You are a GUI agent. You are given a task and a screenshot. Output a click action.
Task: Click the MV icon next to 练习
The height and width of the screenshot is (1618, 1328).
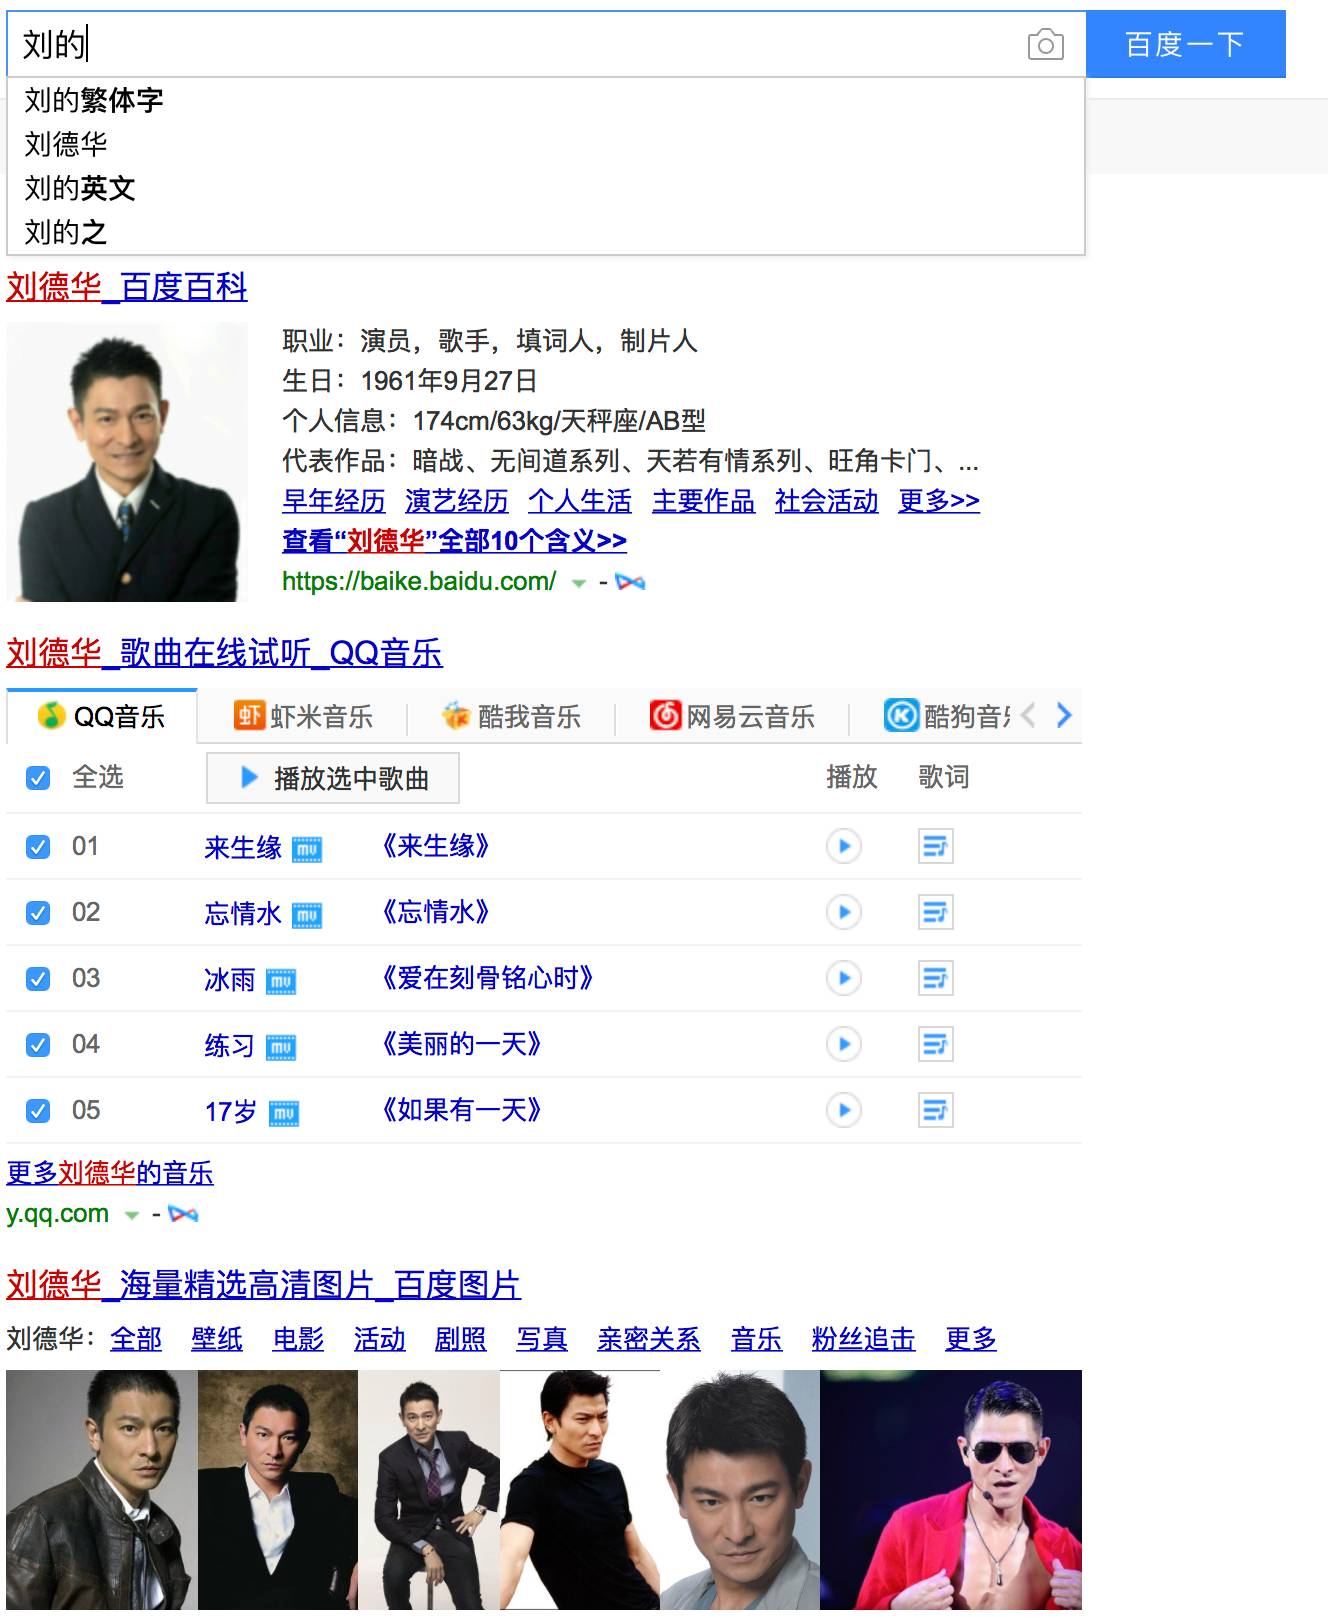280,1047
